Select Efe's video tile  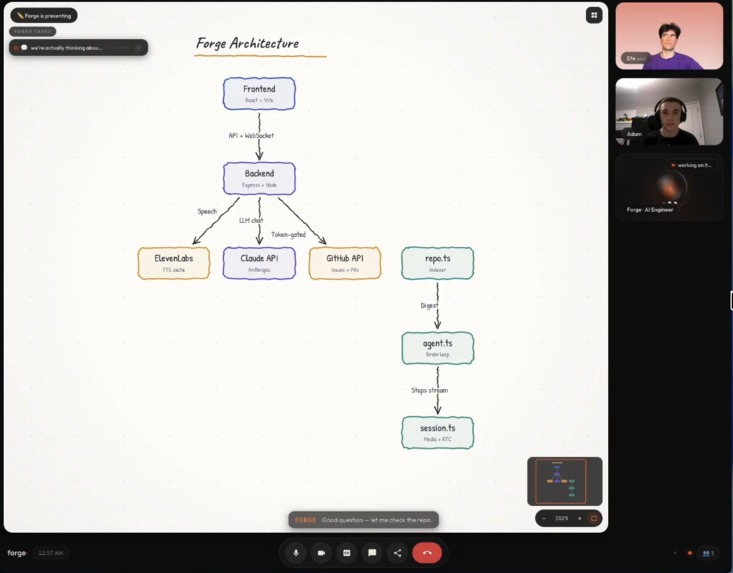click(x=669, y=36)
